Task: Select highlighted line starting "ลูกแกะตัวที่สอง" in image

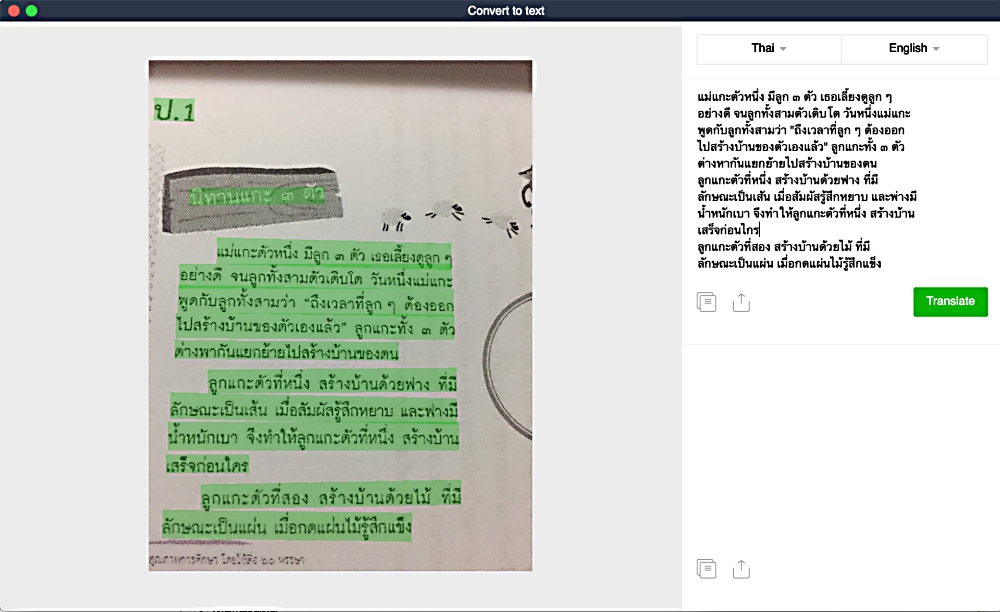Action: tap(330, 497)
